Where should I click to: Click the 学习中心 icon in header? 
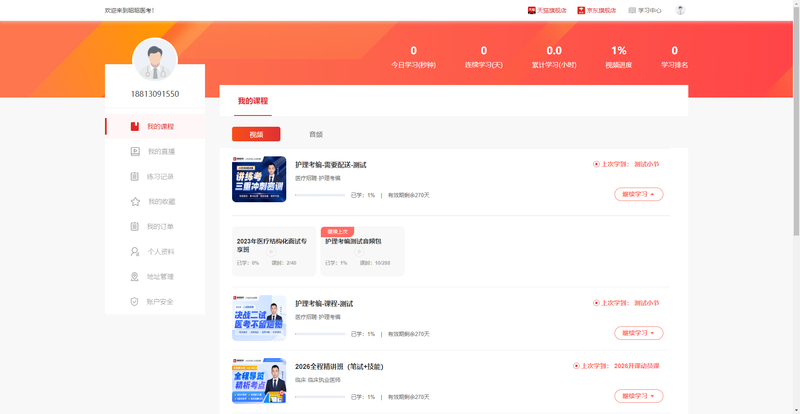(632, 10)
